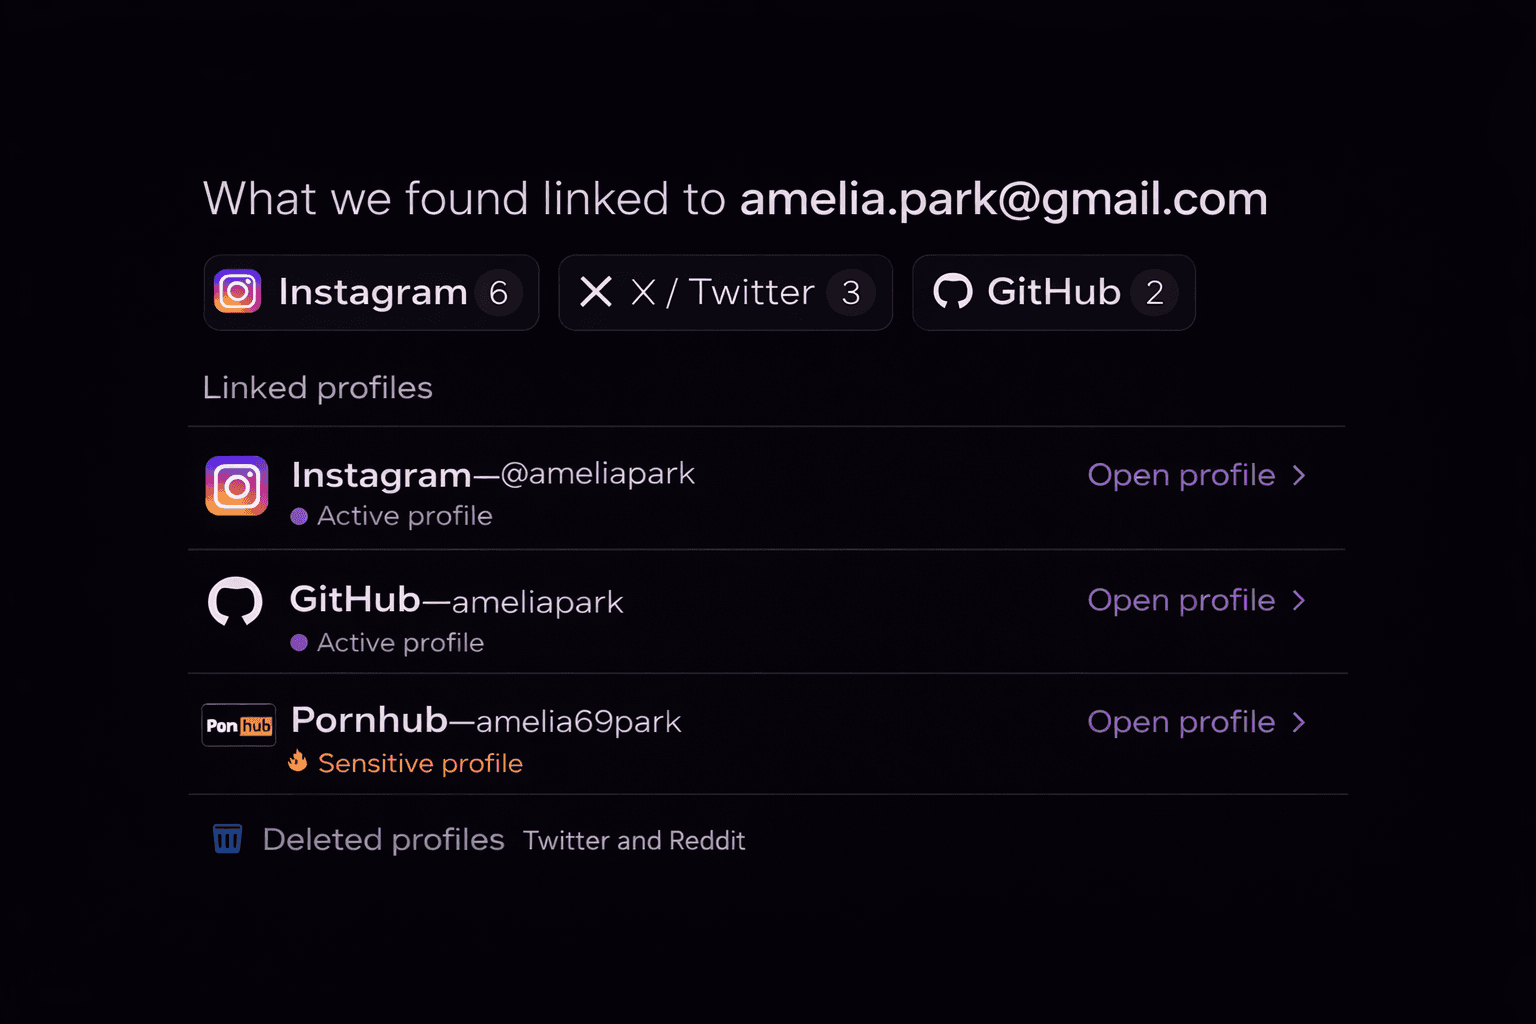This screenshot has height=1024, width=1536.
Task: Click the count badge on the Instagram chip
Action: (x=501, y=292)
